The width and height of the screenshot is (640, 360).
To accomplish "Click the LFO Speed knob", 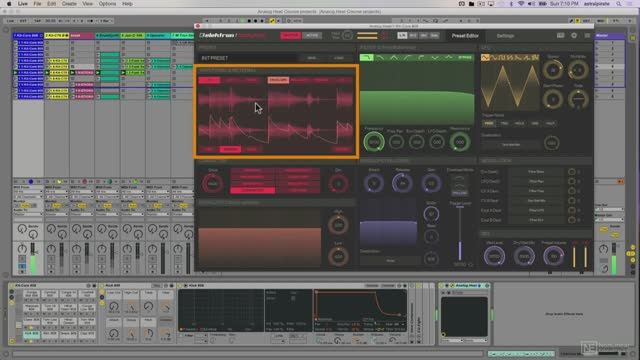I will click(x=553, y=70).
